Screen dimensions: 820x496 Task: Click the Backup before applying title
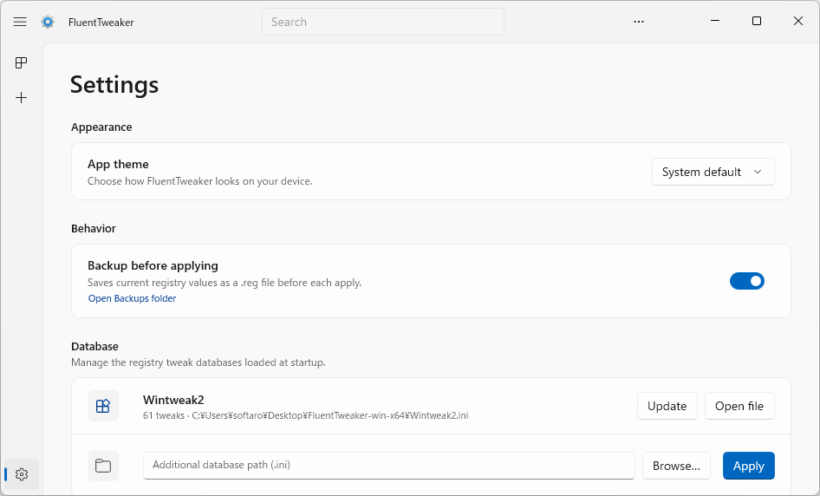(x=153, y=266)
